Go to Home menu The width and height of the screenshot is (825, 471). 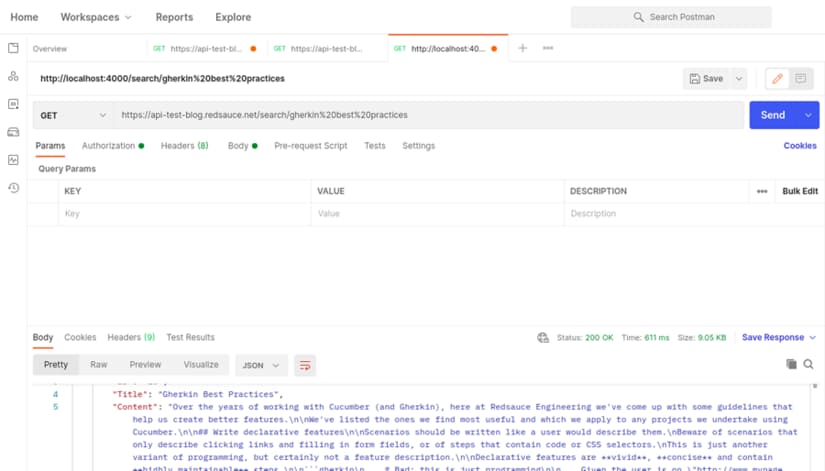point(24,17)
